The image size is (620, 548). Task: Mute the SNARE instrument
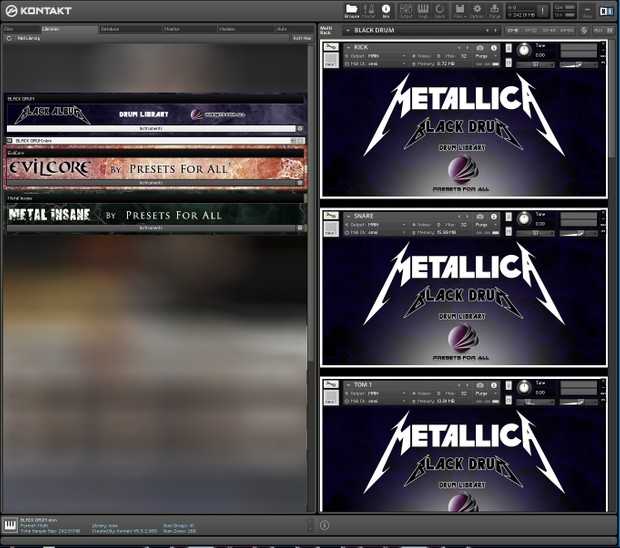[509, 231]
